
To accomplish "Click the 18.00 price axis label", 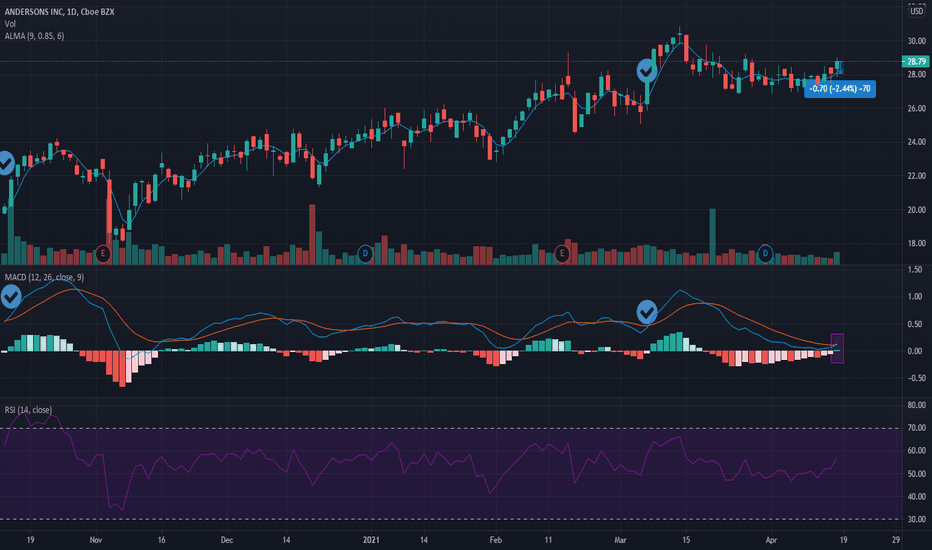I will click(917, 243).
